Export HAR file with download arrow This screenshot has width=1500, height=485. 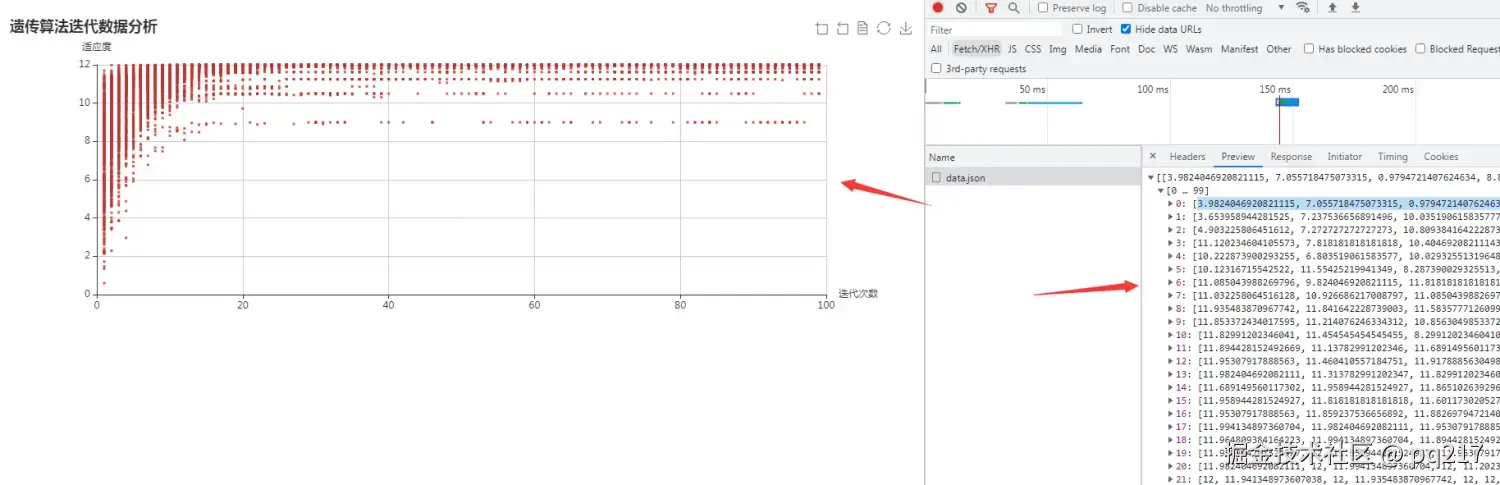(1356, 7)
